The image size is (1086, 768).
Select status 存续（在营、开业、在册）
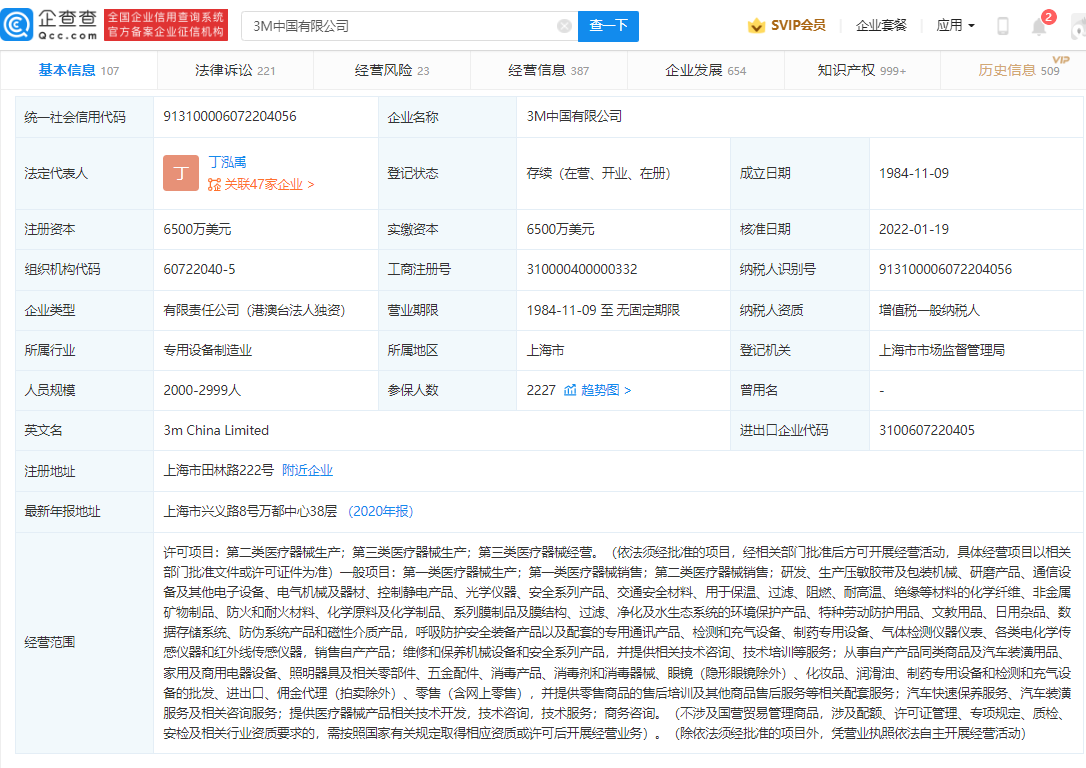coord(598,173)
